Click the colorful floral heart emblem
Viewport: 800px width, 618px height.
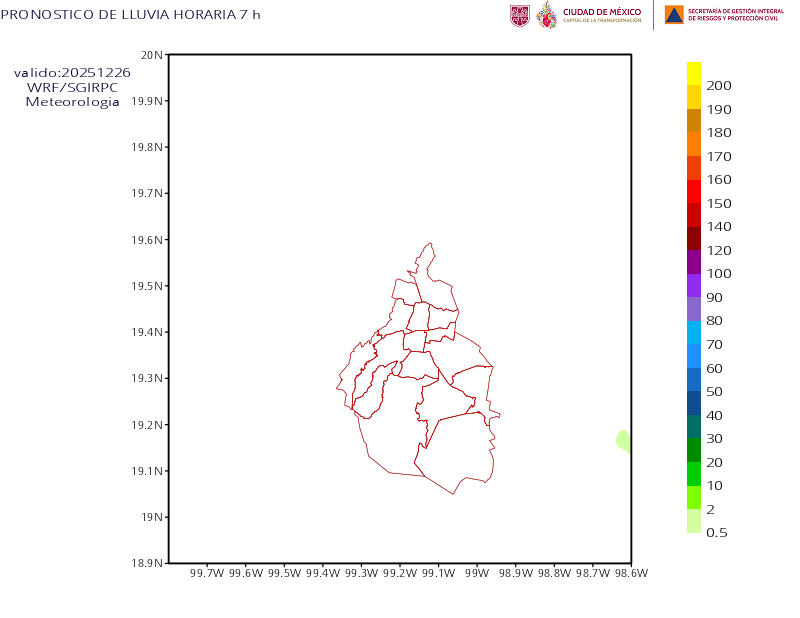[547, 15]
